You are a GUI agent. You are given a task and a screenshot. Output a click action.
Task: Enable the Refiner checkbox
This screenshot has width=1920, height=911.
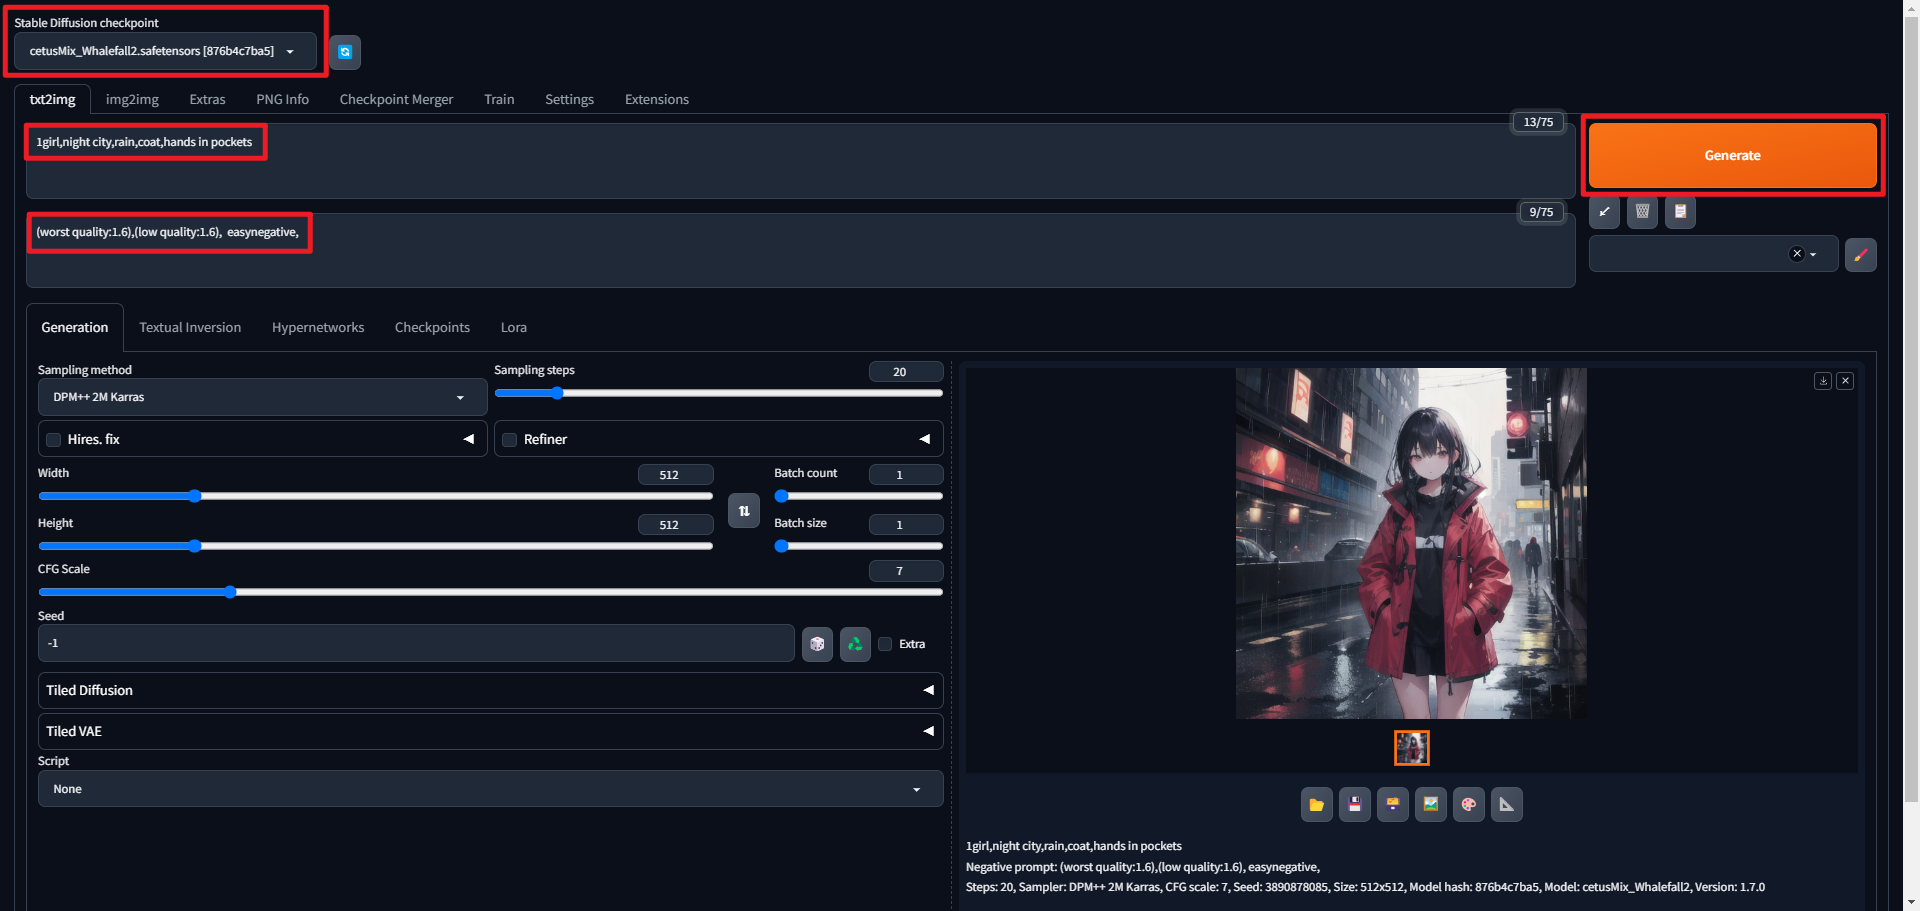[x=510, y=440]
